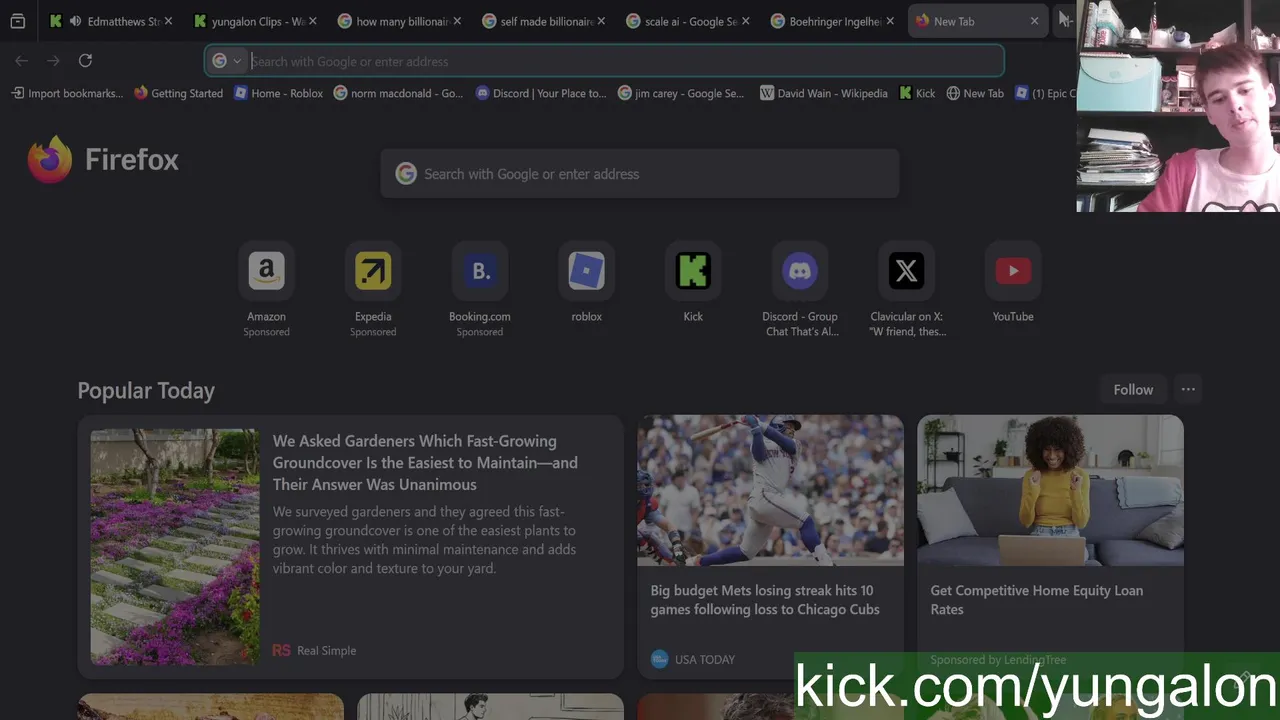Open the YouTube shortcut tile

point(1013,271)
